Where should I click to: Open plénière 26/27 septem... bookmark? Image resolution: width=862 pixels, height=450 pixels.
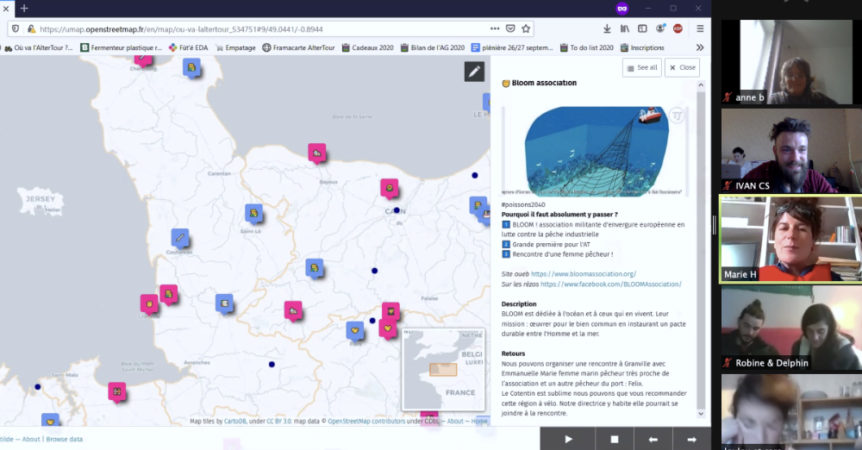512,48
